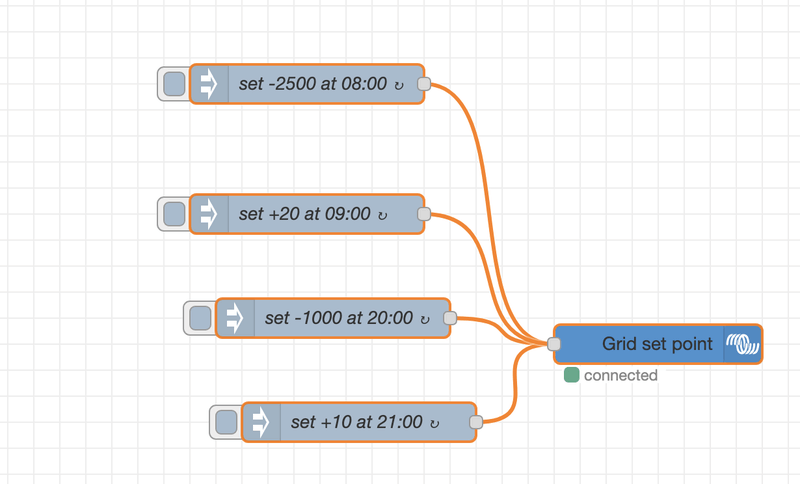Select the output port of 'set -1000 at 20:00'

pyautogui.click(x=450, y=318)
